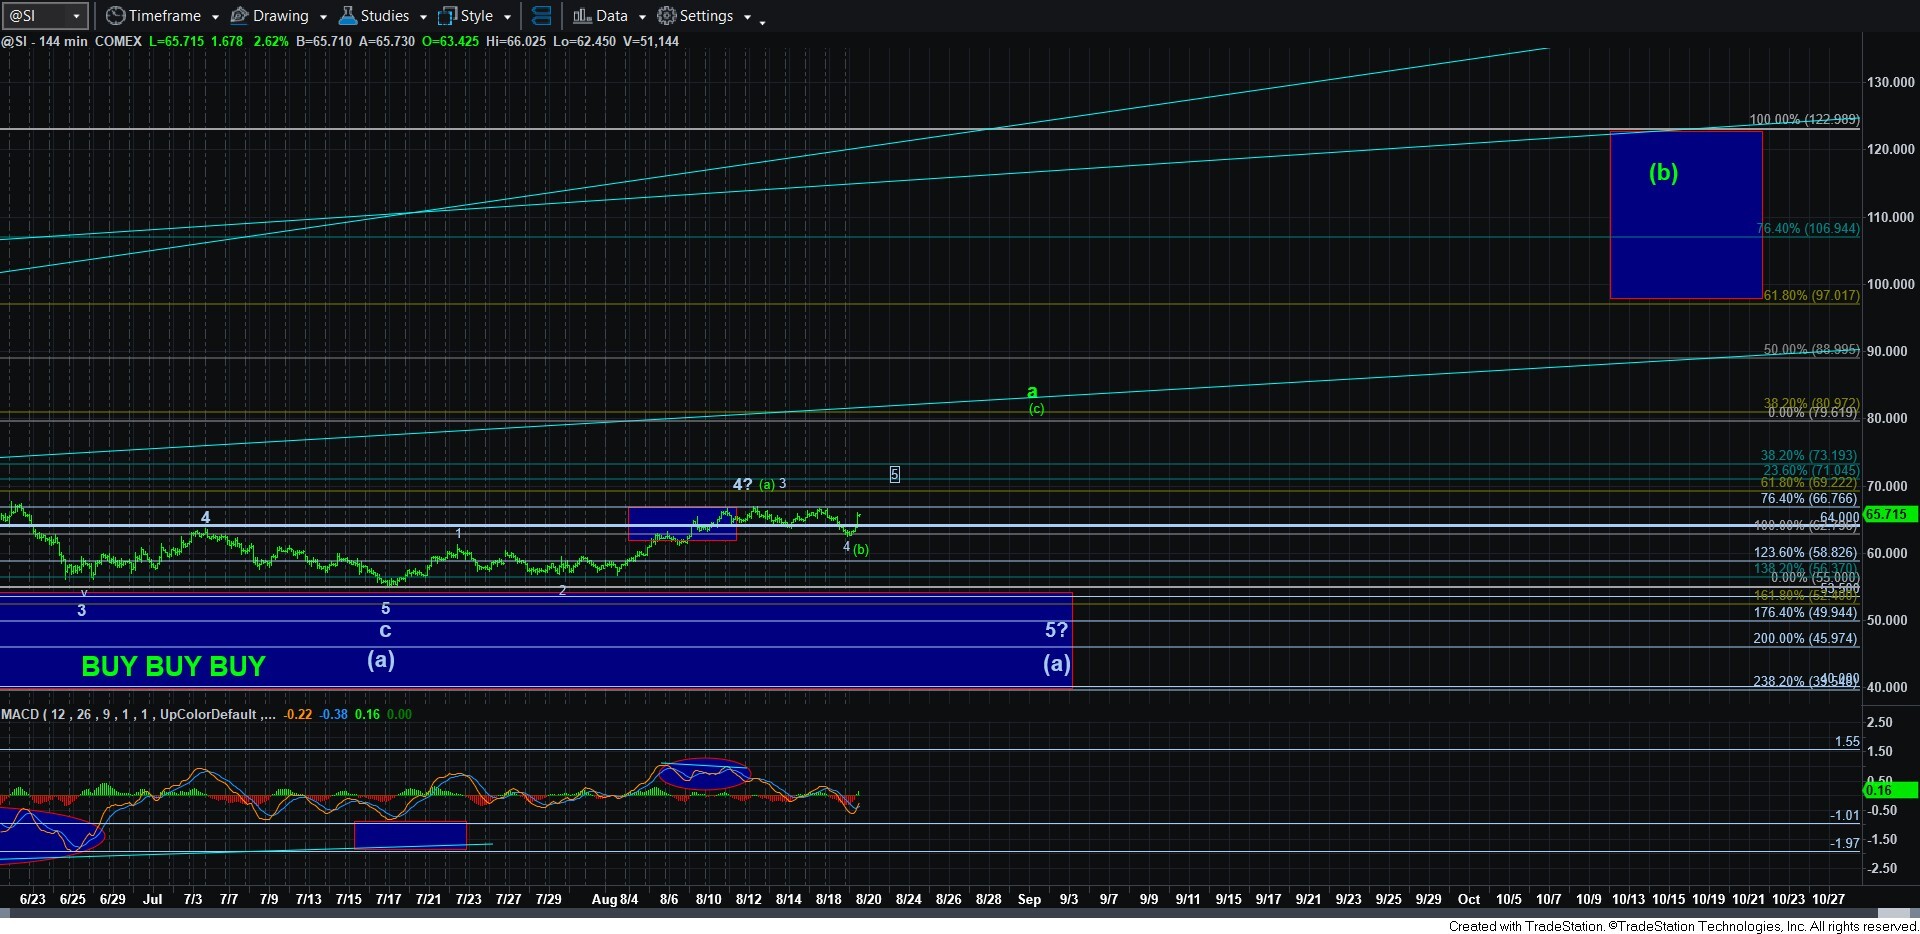Click the 1.55 MACD level label
This screenshot has width=1920, height=934.
(1847, 742)
